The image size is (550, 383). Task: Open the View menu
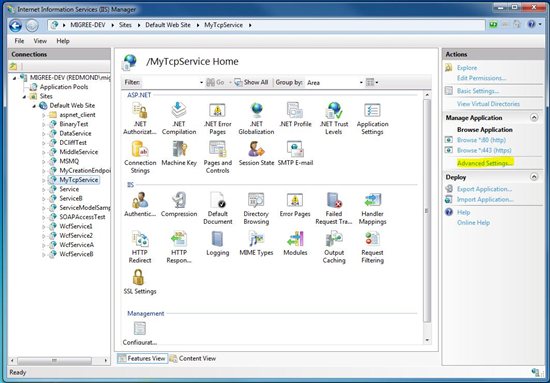[x=40, y=41]
